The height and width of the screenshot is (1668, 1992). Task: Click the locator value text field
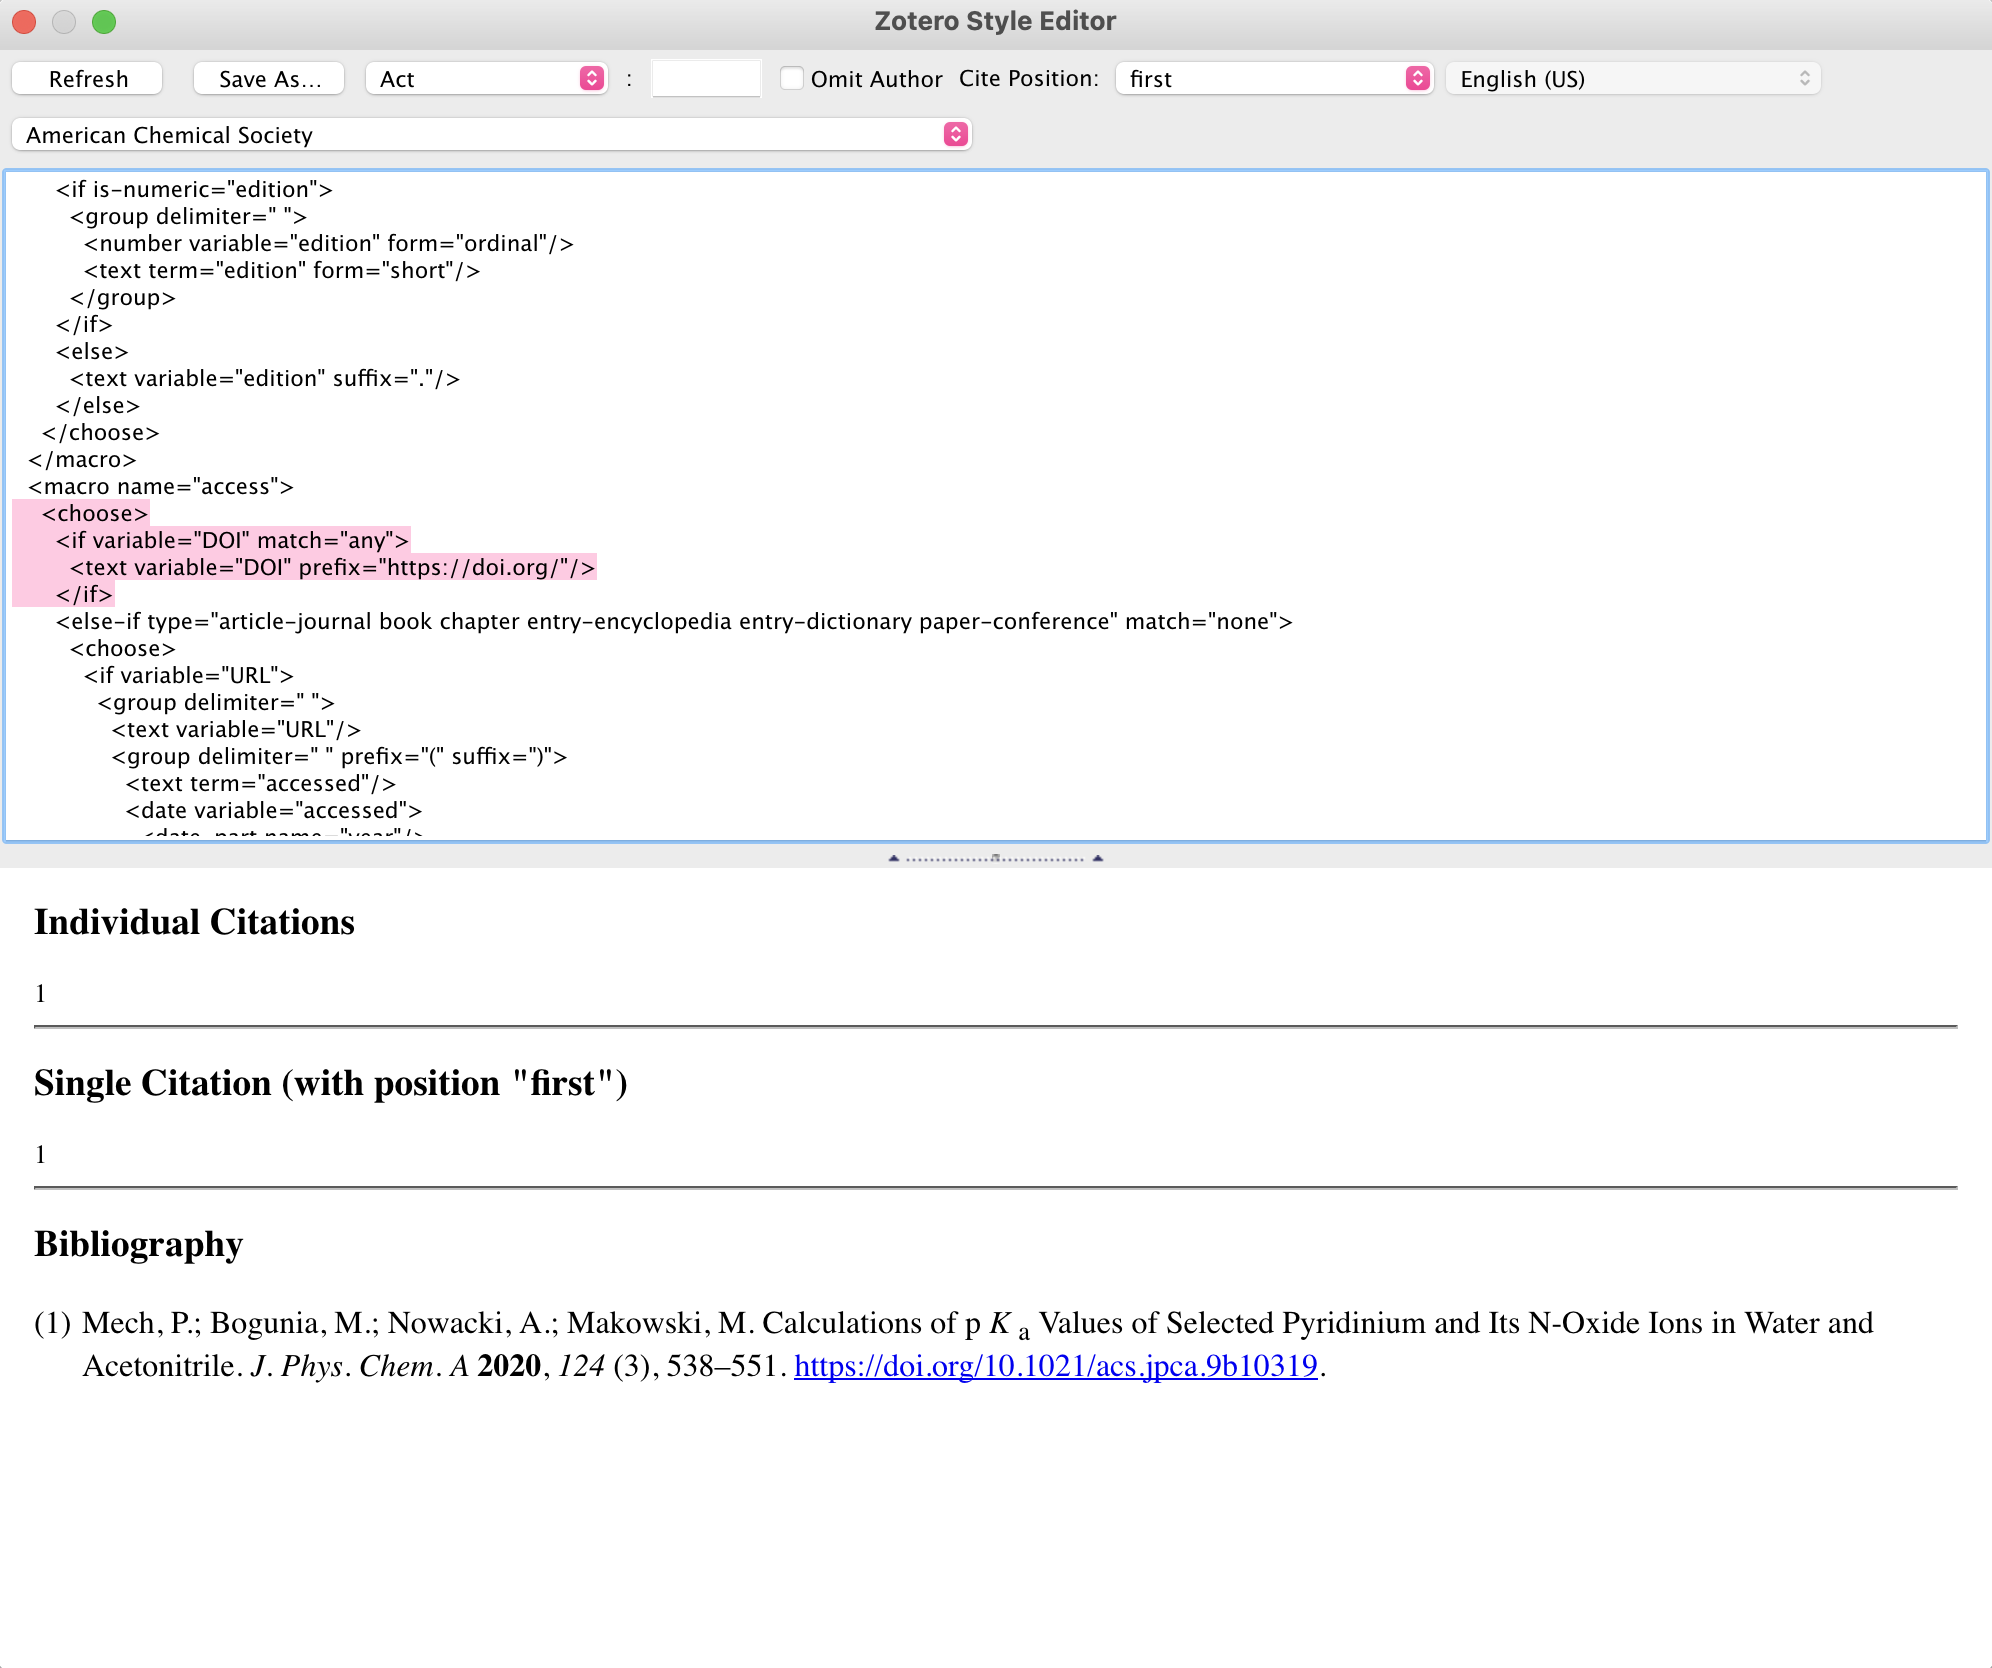pos(706,79)
